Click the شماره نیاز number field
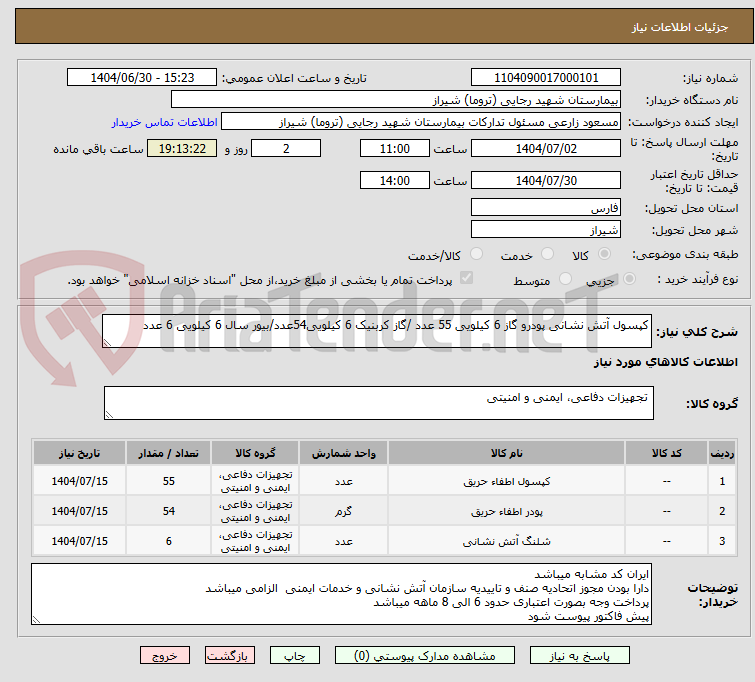The height and width of the screenshot is (682, 755). point(546,78)
